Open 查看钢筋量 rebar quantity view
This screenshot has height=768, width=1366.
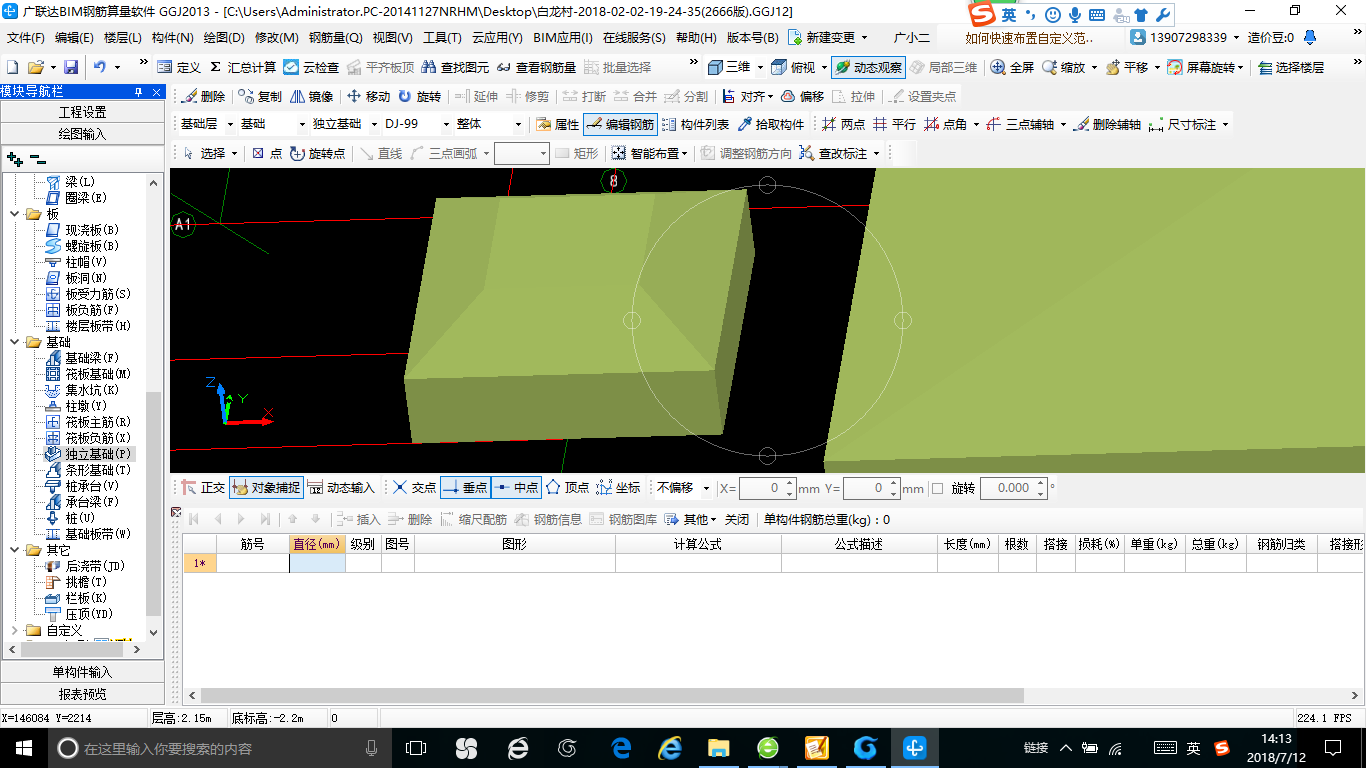[x=536, y=67]
